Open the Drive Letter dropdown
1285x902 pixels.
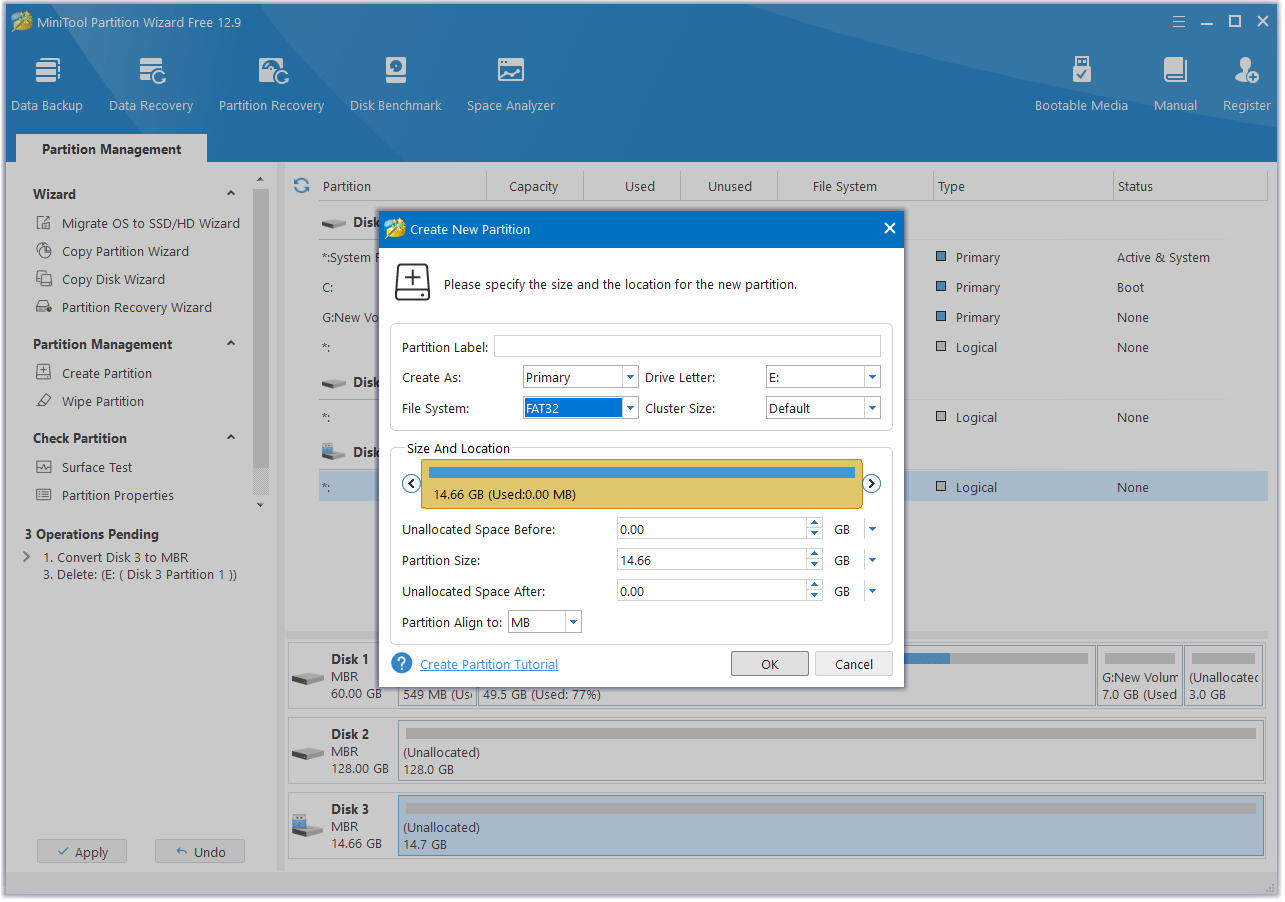coord(872,377)
